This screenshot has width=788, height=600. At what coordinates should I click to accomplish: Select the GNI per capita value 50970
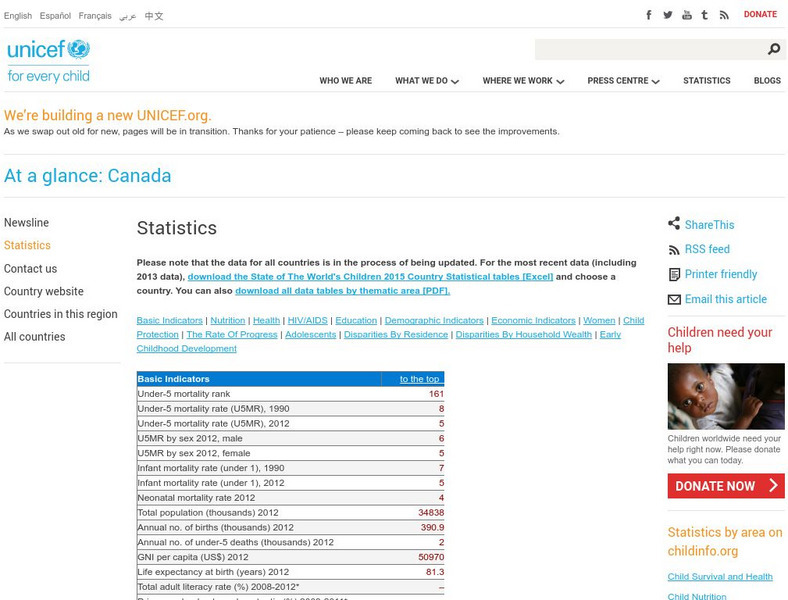click(x=431, y=557)
